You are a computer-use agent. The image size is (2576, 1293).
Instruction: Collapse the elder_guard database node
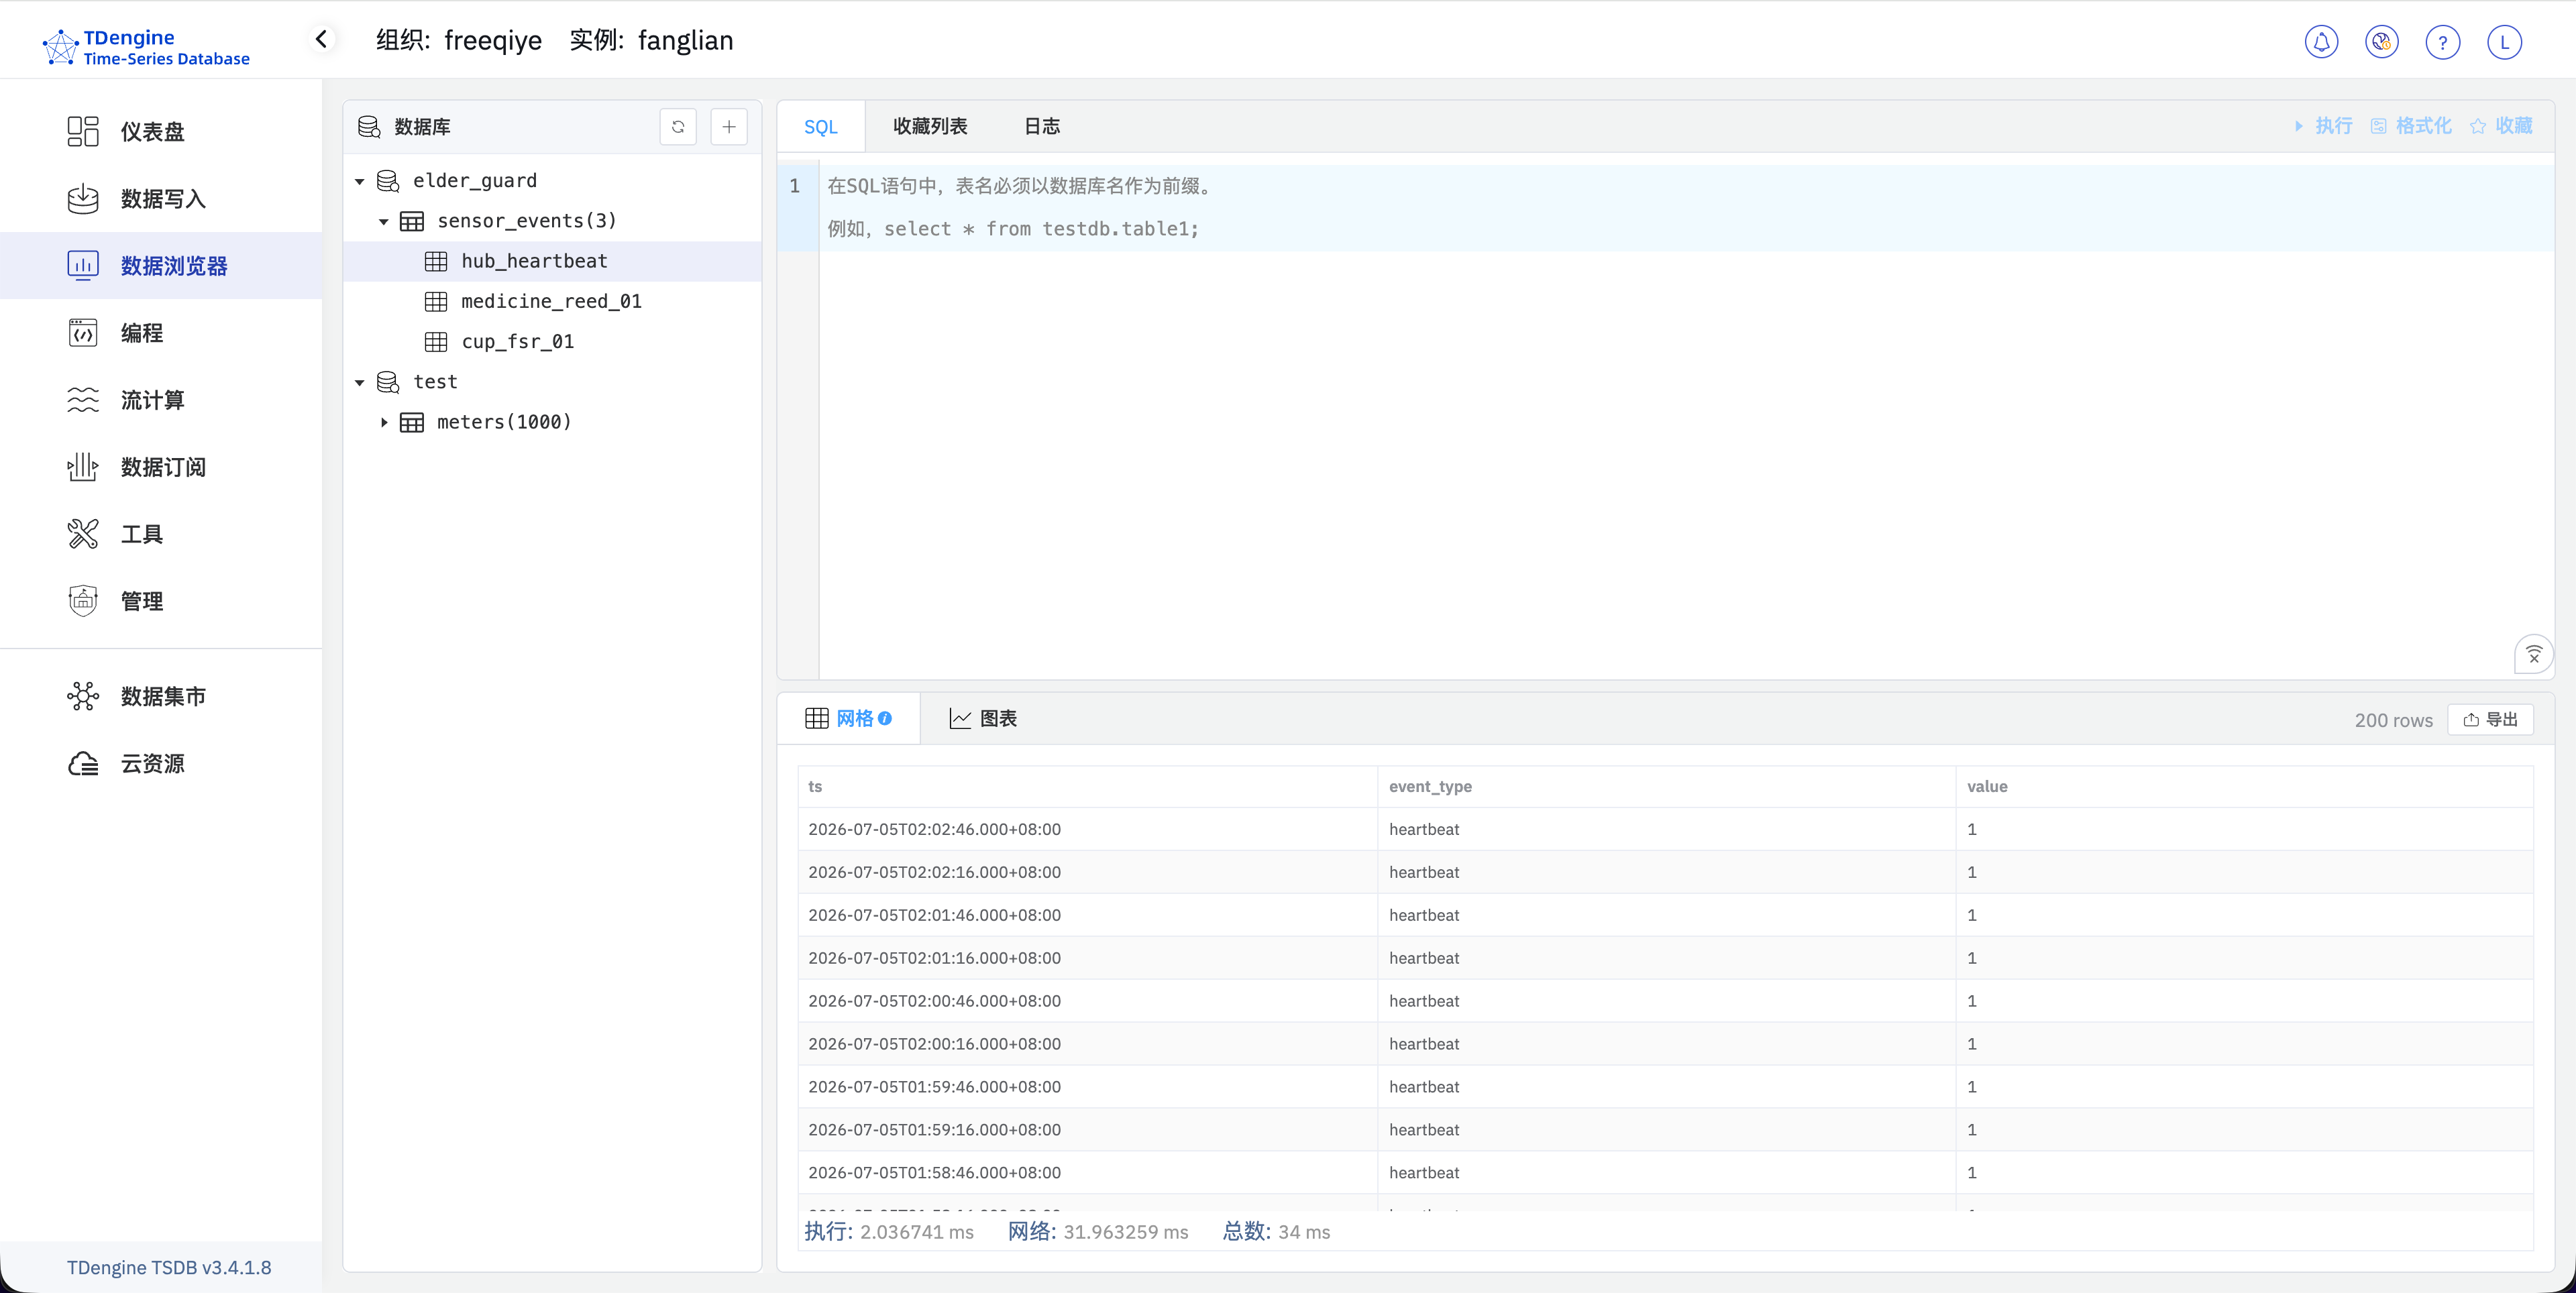(x=360, y=181)
